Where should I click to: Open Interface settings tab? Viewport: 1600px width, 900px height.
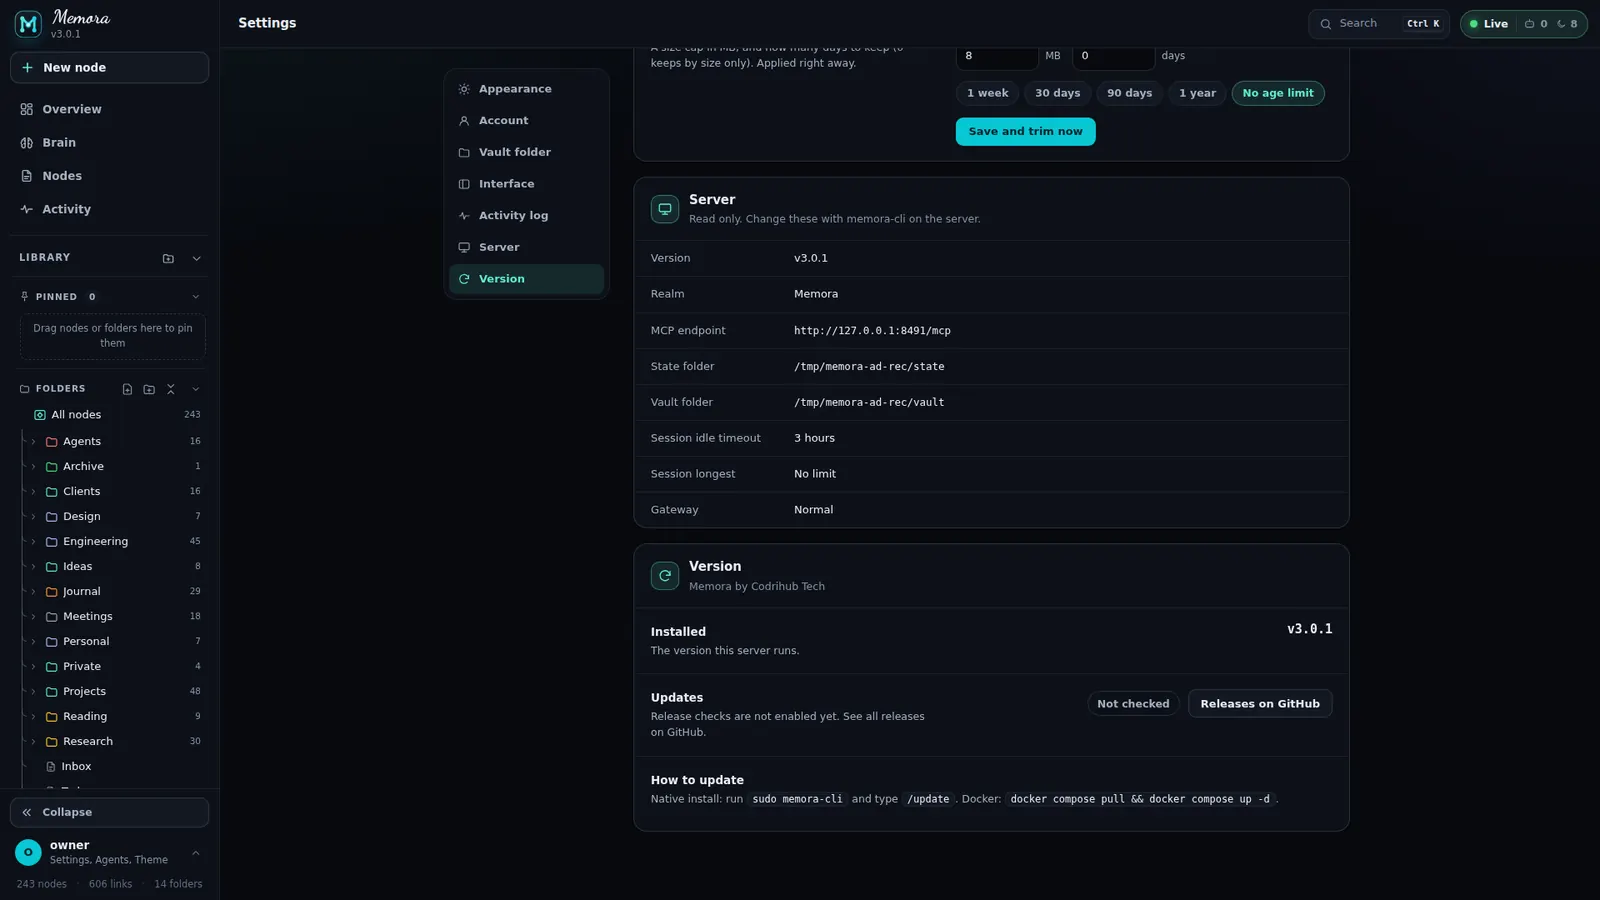pos(526,184)
